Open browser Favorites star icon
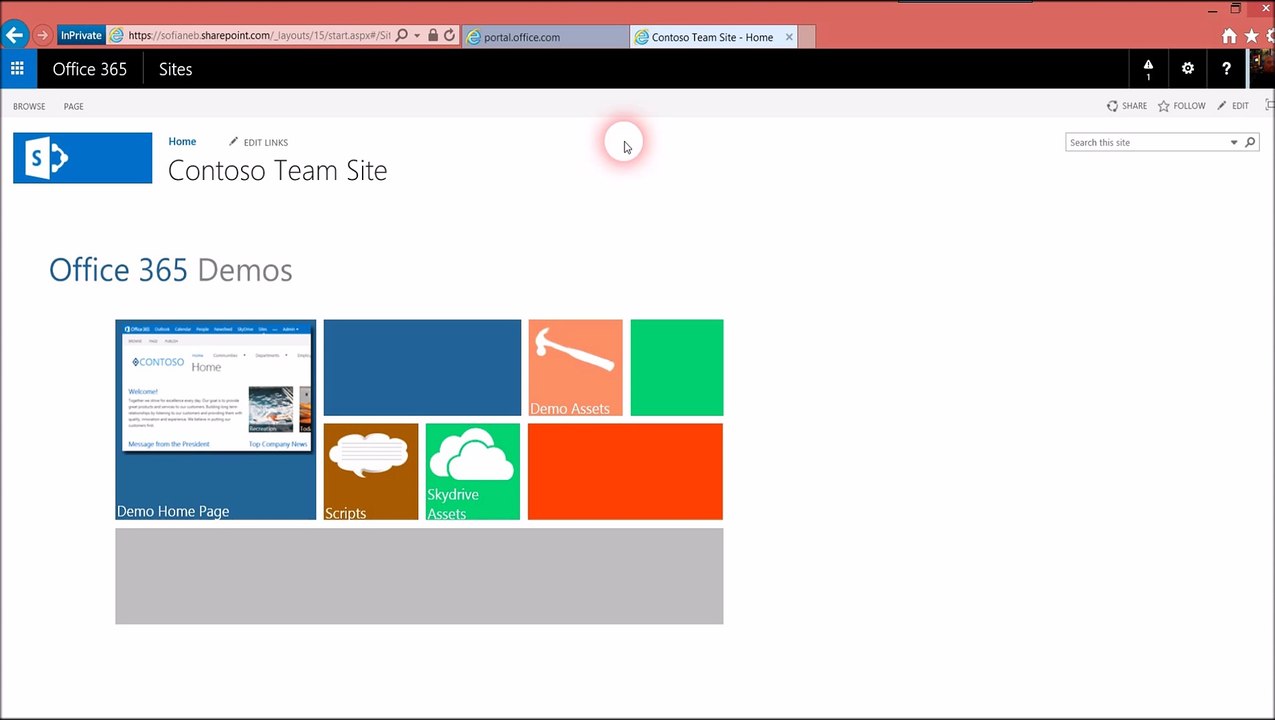The height and width of the screenshot is (720, 1275). [x=1251, y=36]
